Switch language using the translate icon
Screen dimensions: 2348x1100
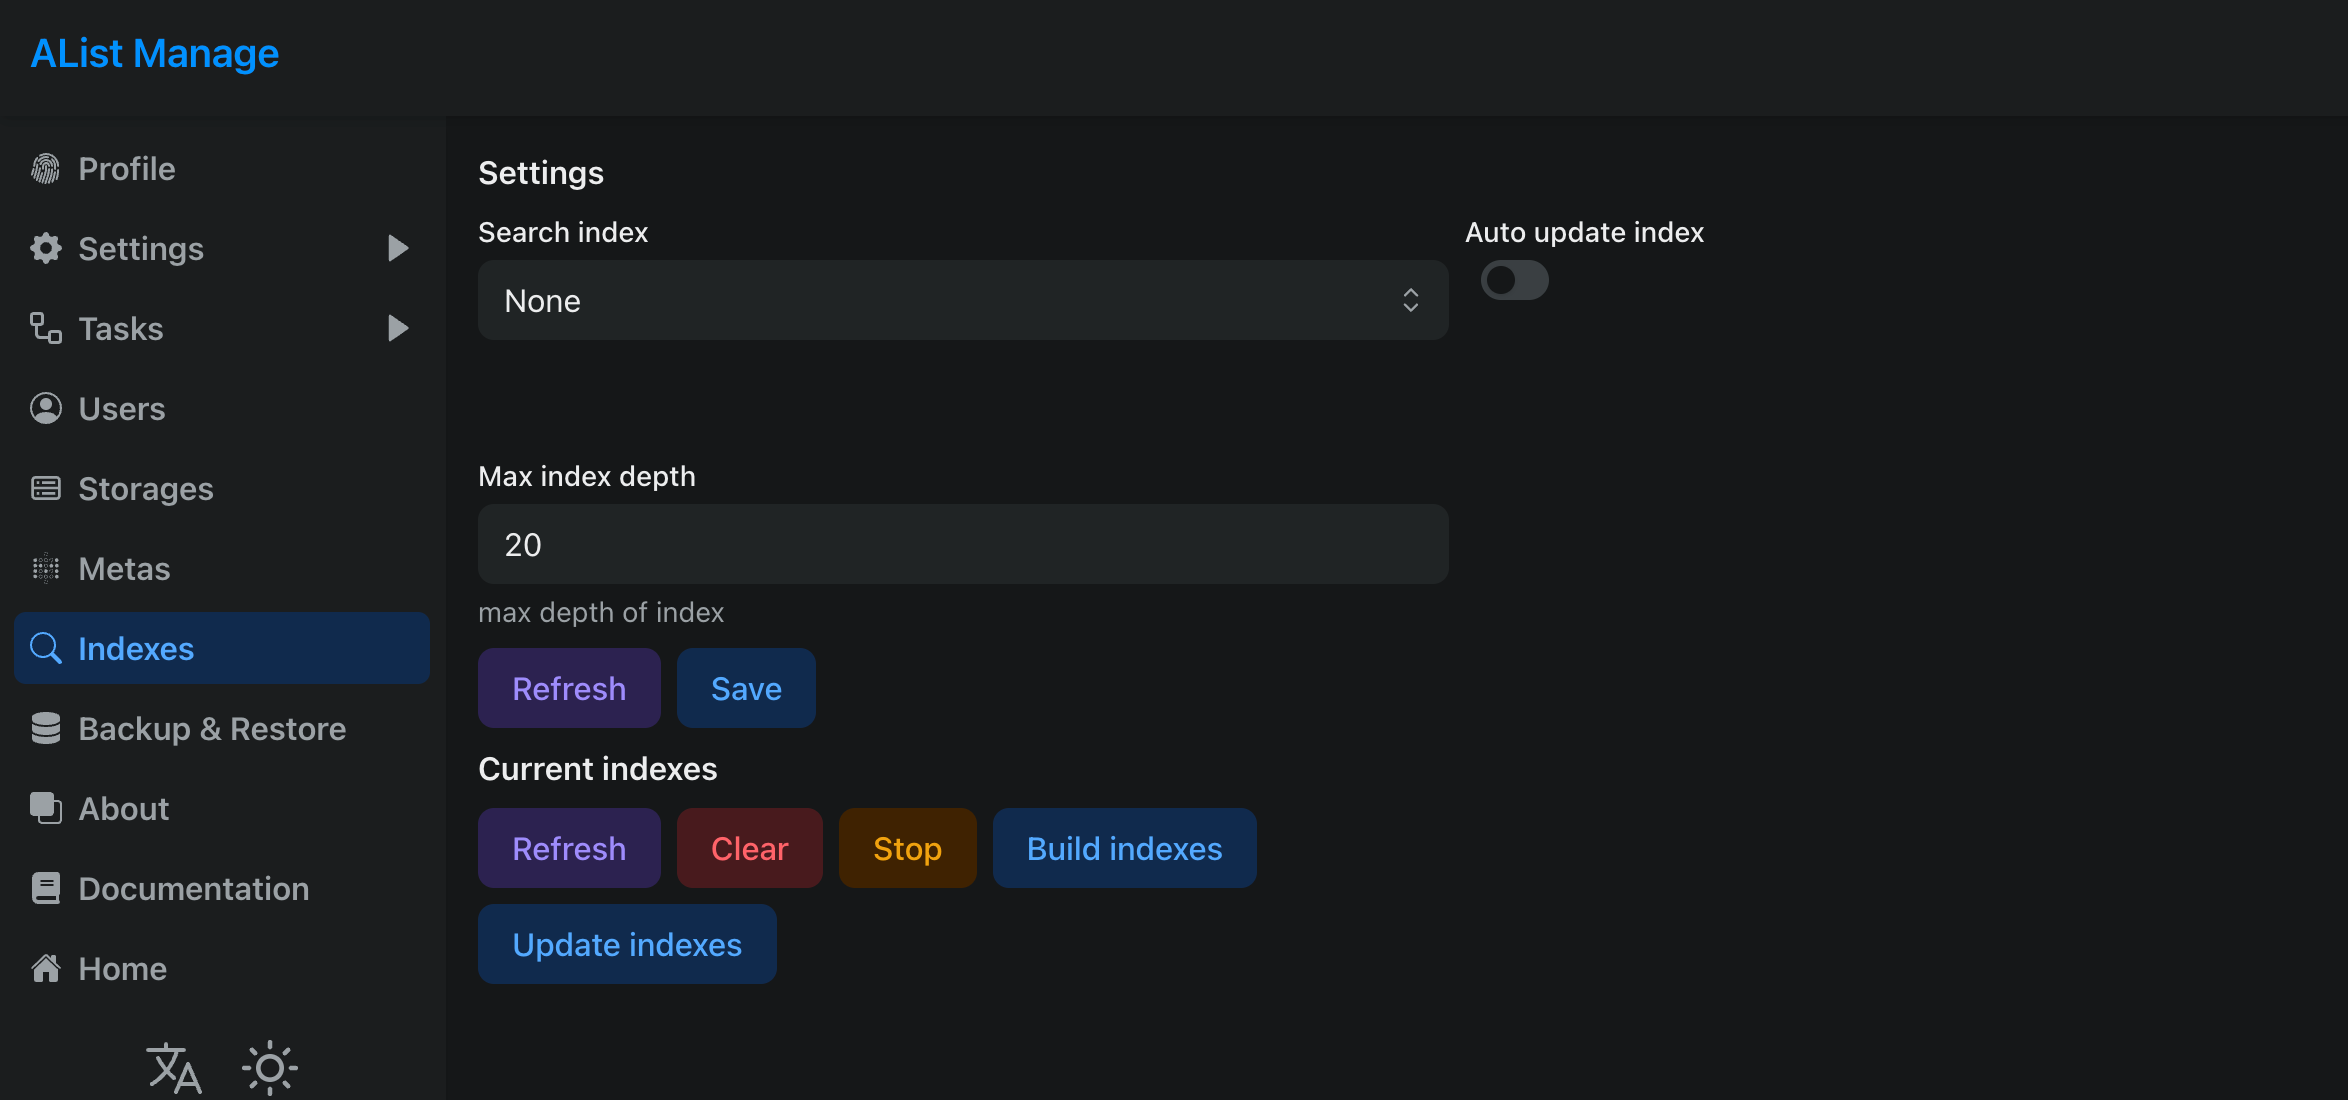[x=172, y=1067]
